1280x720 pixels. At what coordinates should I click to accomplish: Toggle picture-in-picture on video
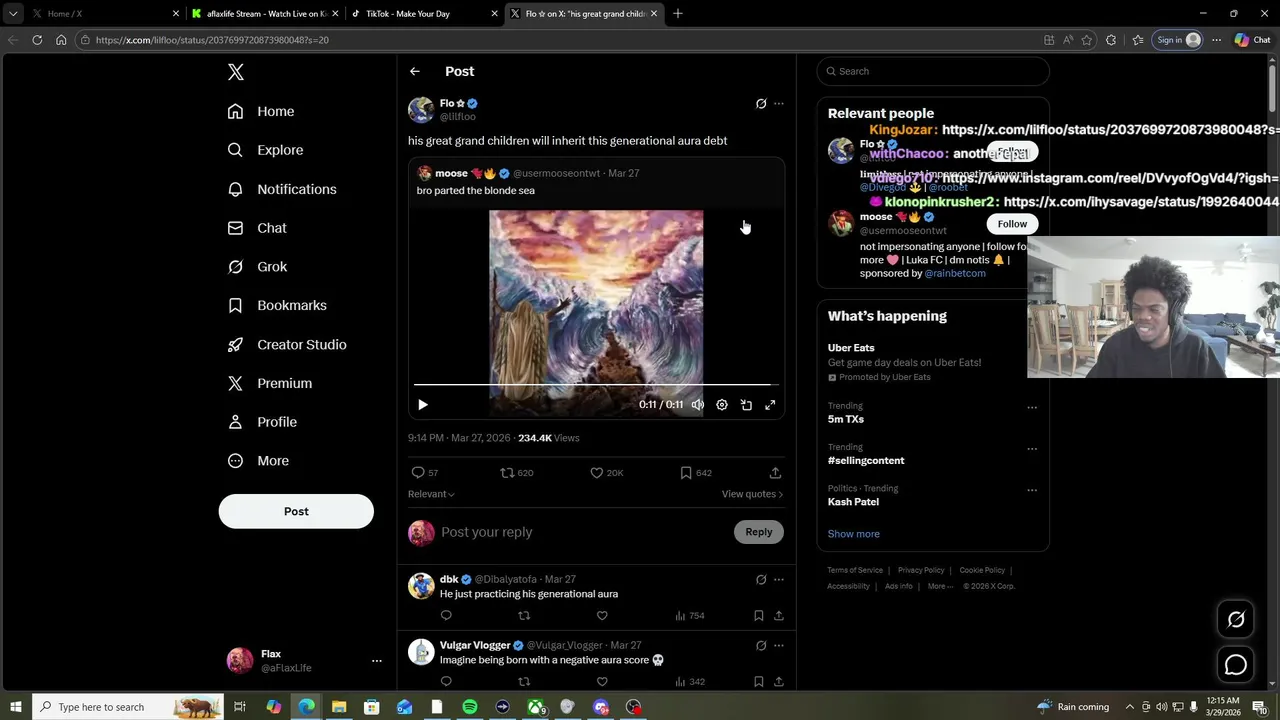[746, 405]
